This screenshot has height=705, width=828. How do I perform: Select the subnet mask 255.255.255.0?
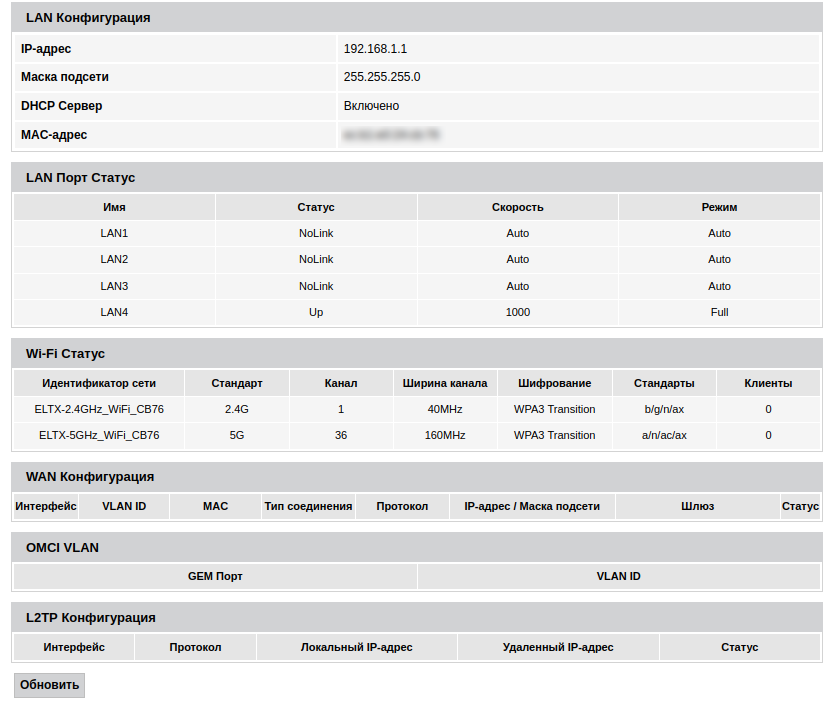point(382,77)
